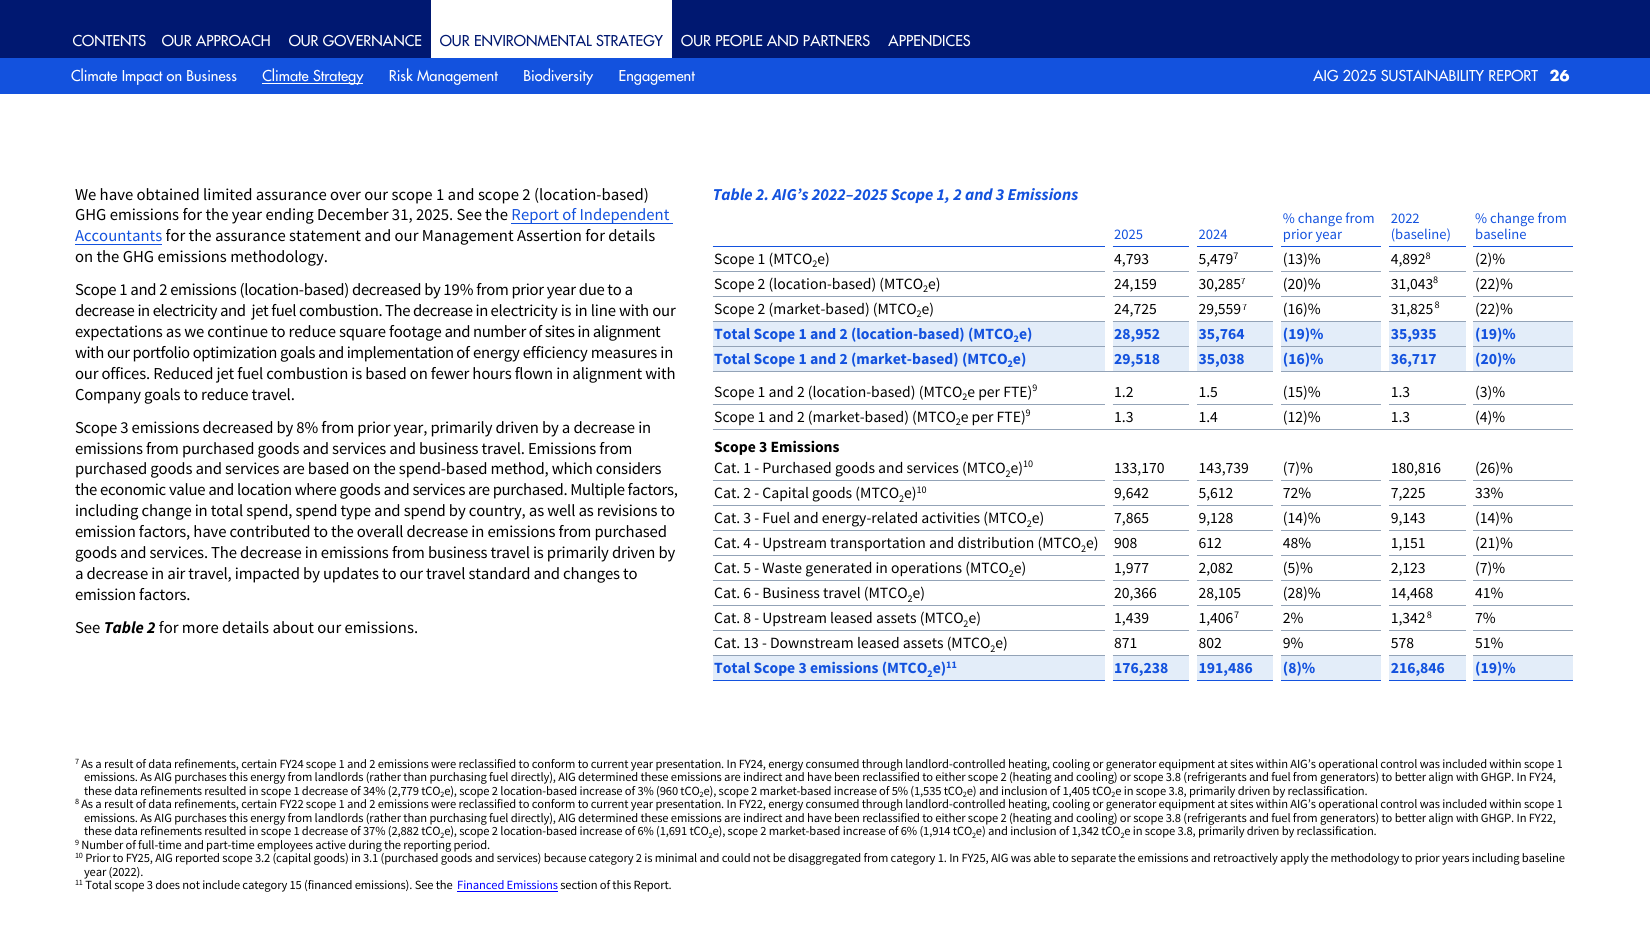Select Cat. 8 Upstream leased assets label
The width and height of the screenshot is (1650, 927).
click(847, 619)
